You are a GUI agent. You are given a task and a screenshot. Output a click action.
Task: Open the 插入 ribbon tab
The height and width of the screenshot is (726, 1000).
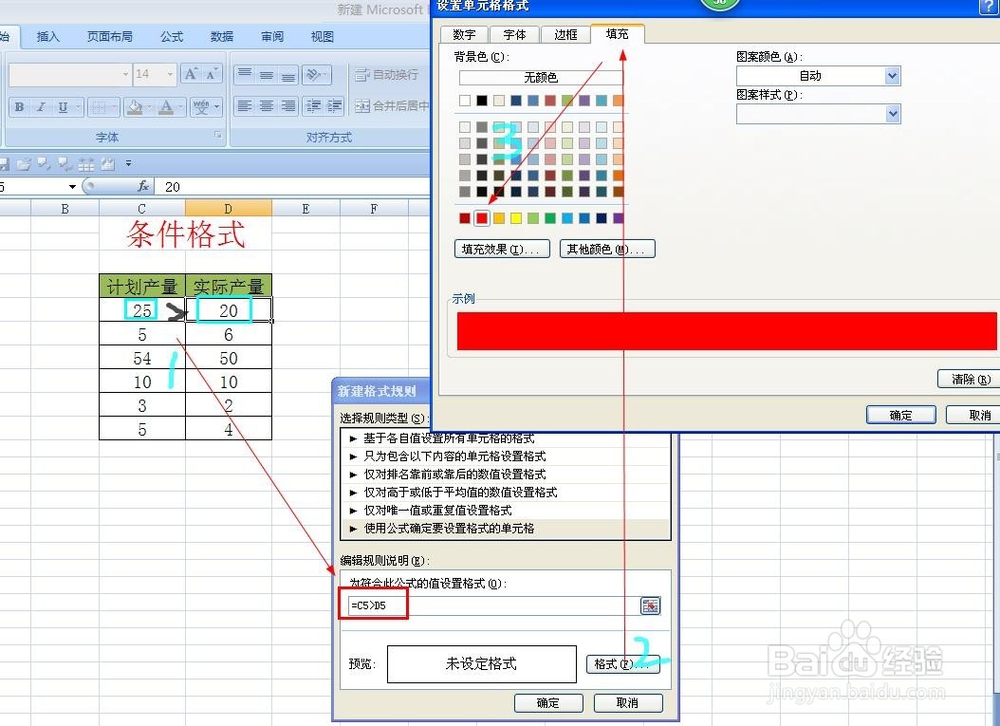(x=48, y=37)
